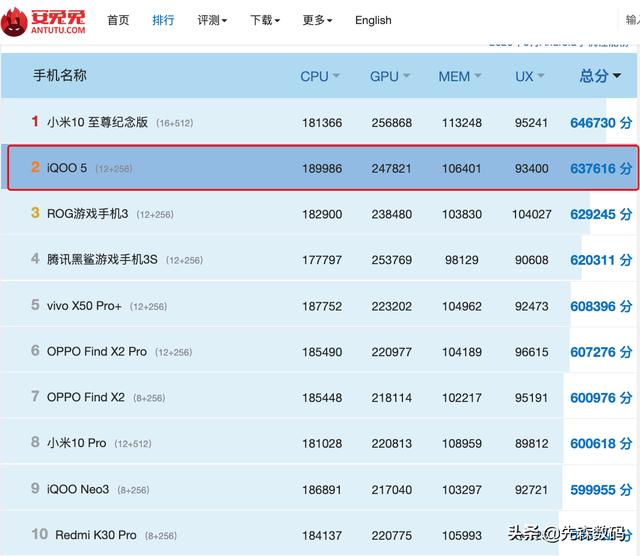The image size is (640, 556).
Task: Expand the 更多 dropdown menu
Action: coord(317,20)
